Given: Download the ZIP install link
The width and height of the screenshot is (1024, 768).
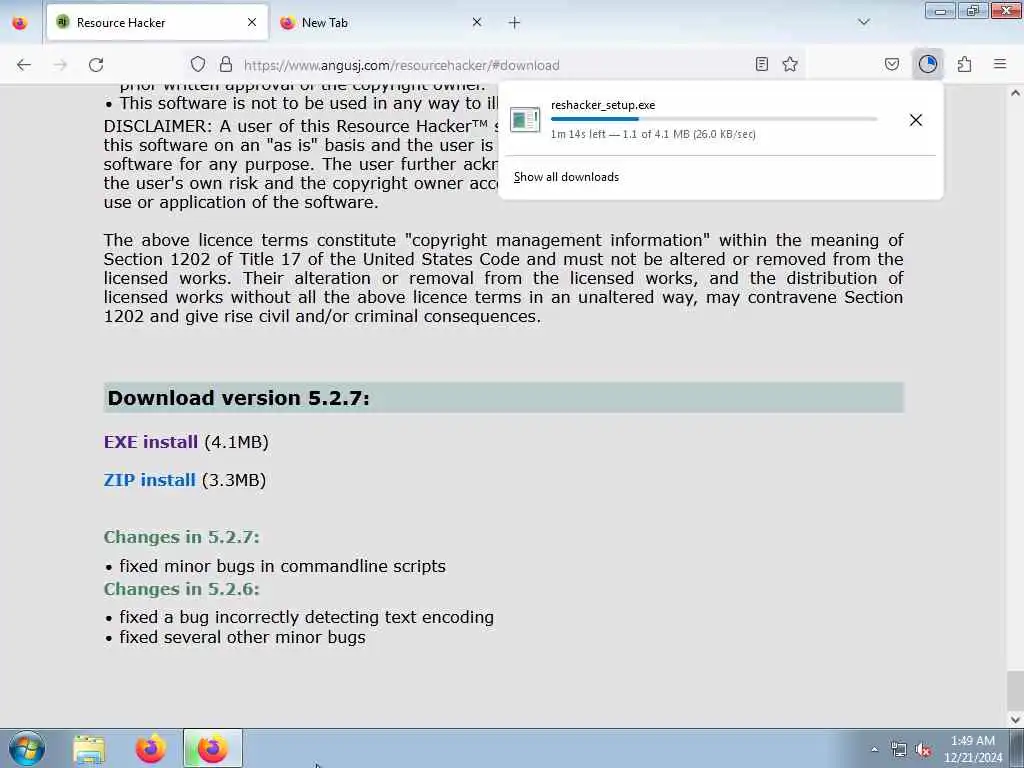Looking at the screenshot, I should point(150,480).
